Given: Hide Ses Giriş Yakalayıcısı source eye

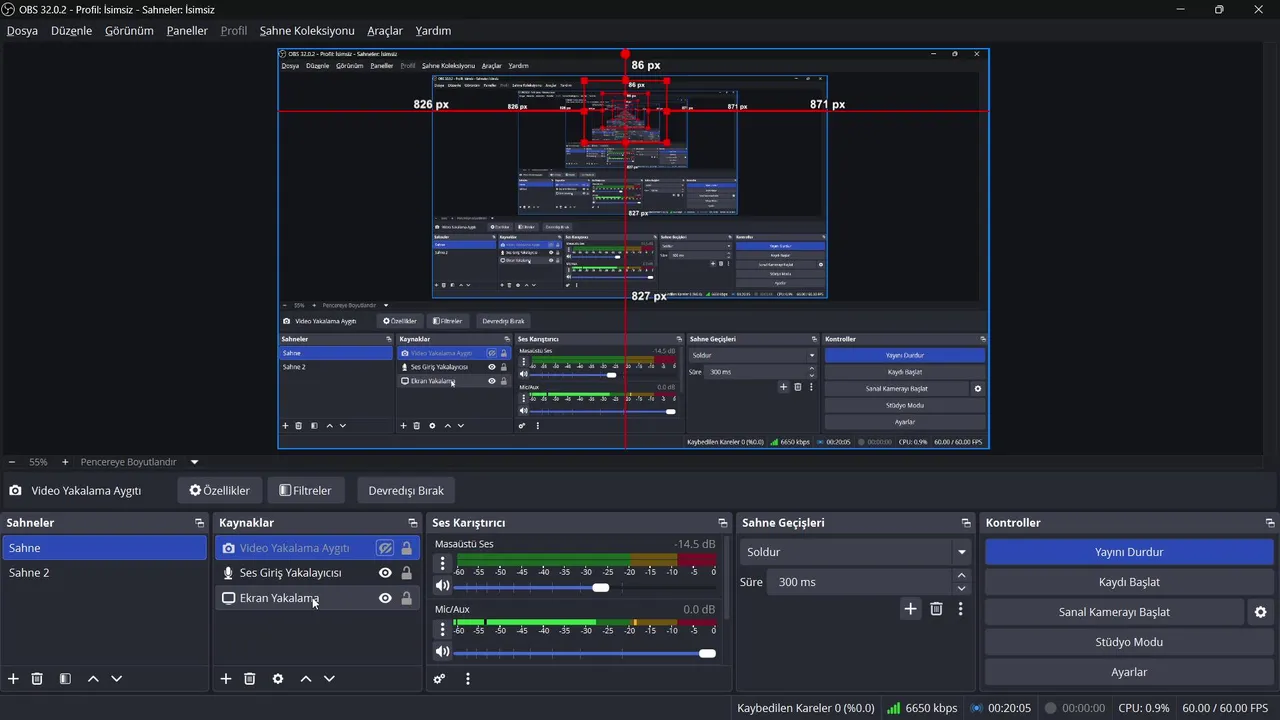Looking at the screenshot, I should coord(385,573).
